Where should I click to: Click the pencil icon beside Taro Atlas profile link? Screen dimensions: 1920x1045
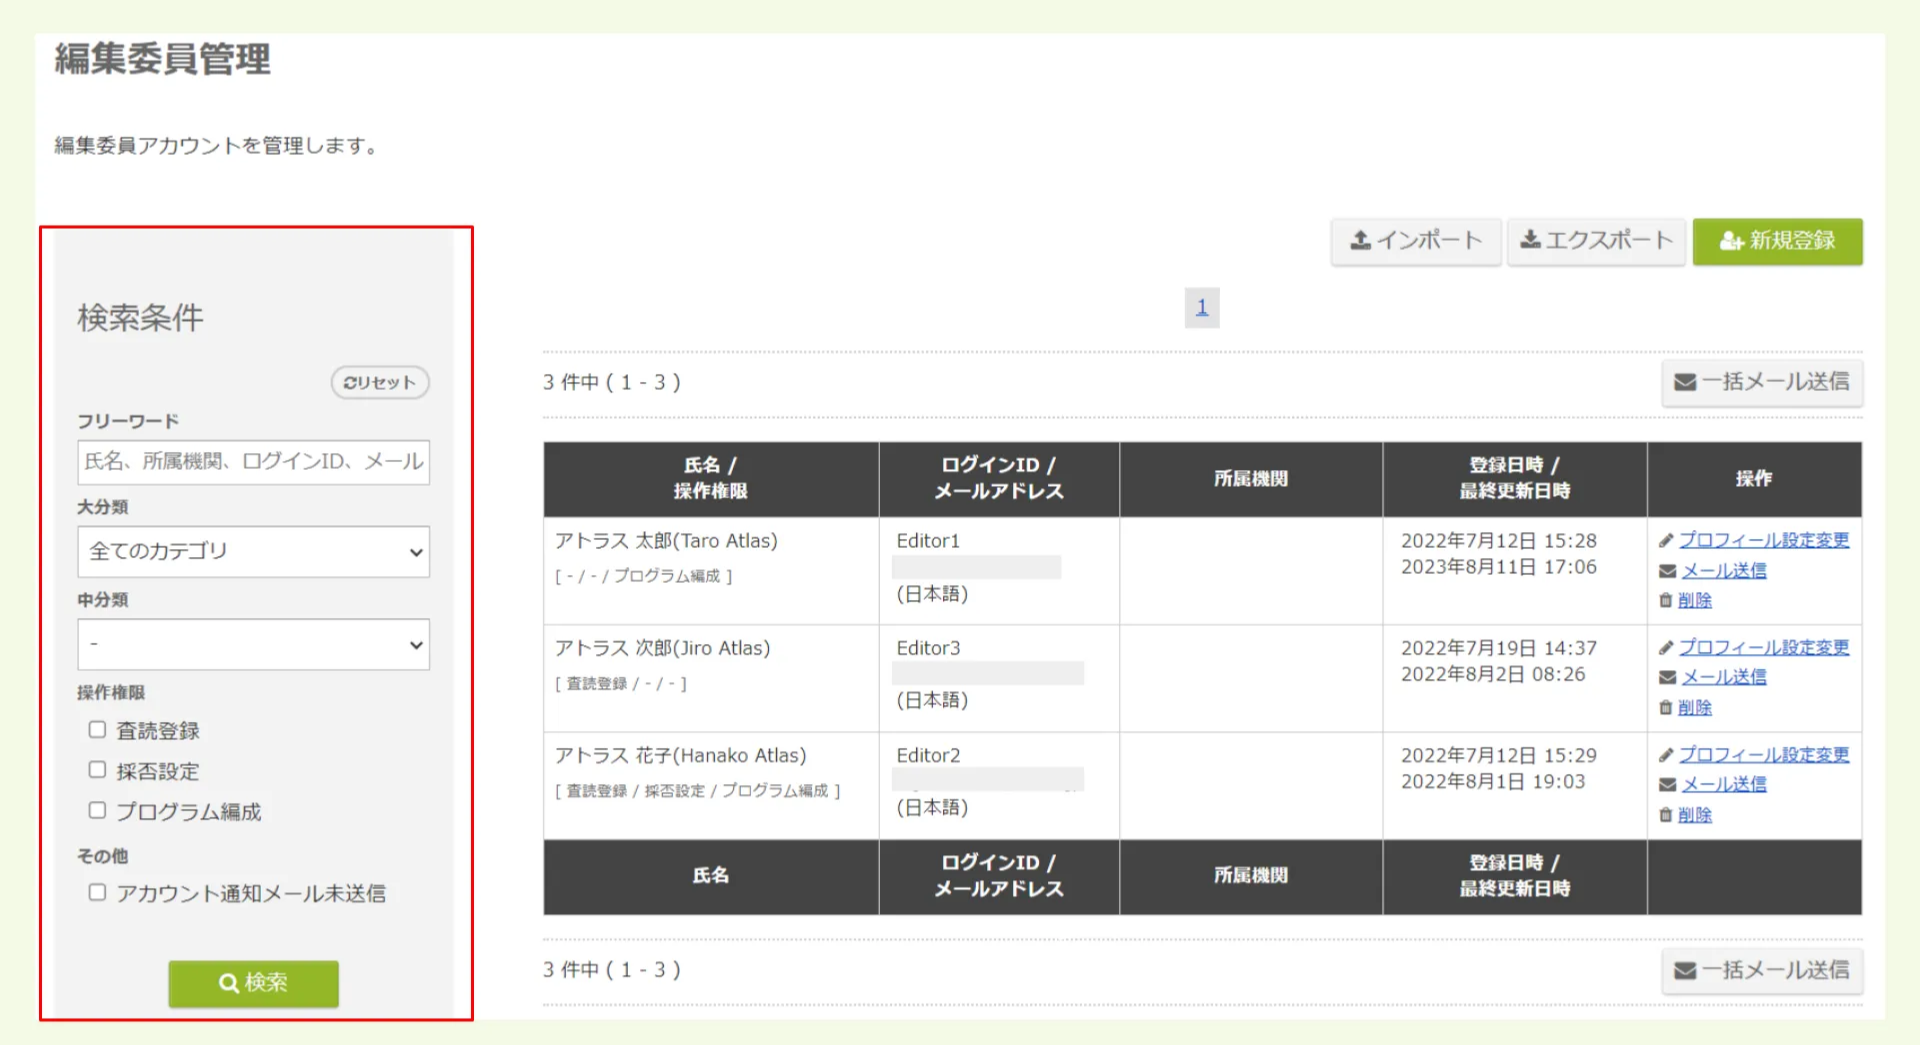[1666, 540]
